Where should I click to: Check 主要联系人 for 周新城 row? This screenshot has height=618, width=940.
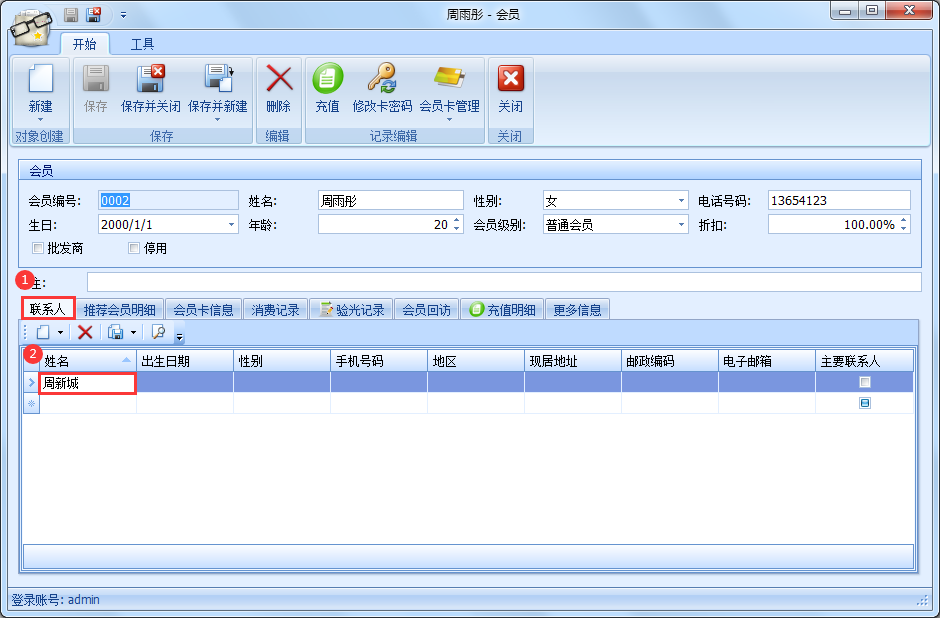pos(865,382)
